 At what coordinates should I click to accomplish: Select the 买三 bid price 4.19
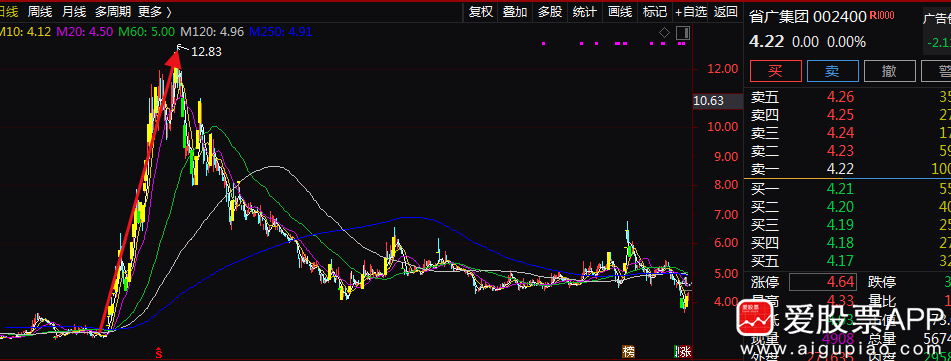pyautogui.click(x=841, y=225)
